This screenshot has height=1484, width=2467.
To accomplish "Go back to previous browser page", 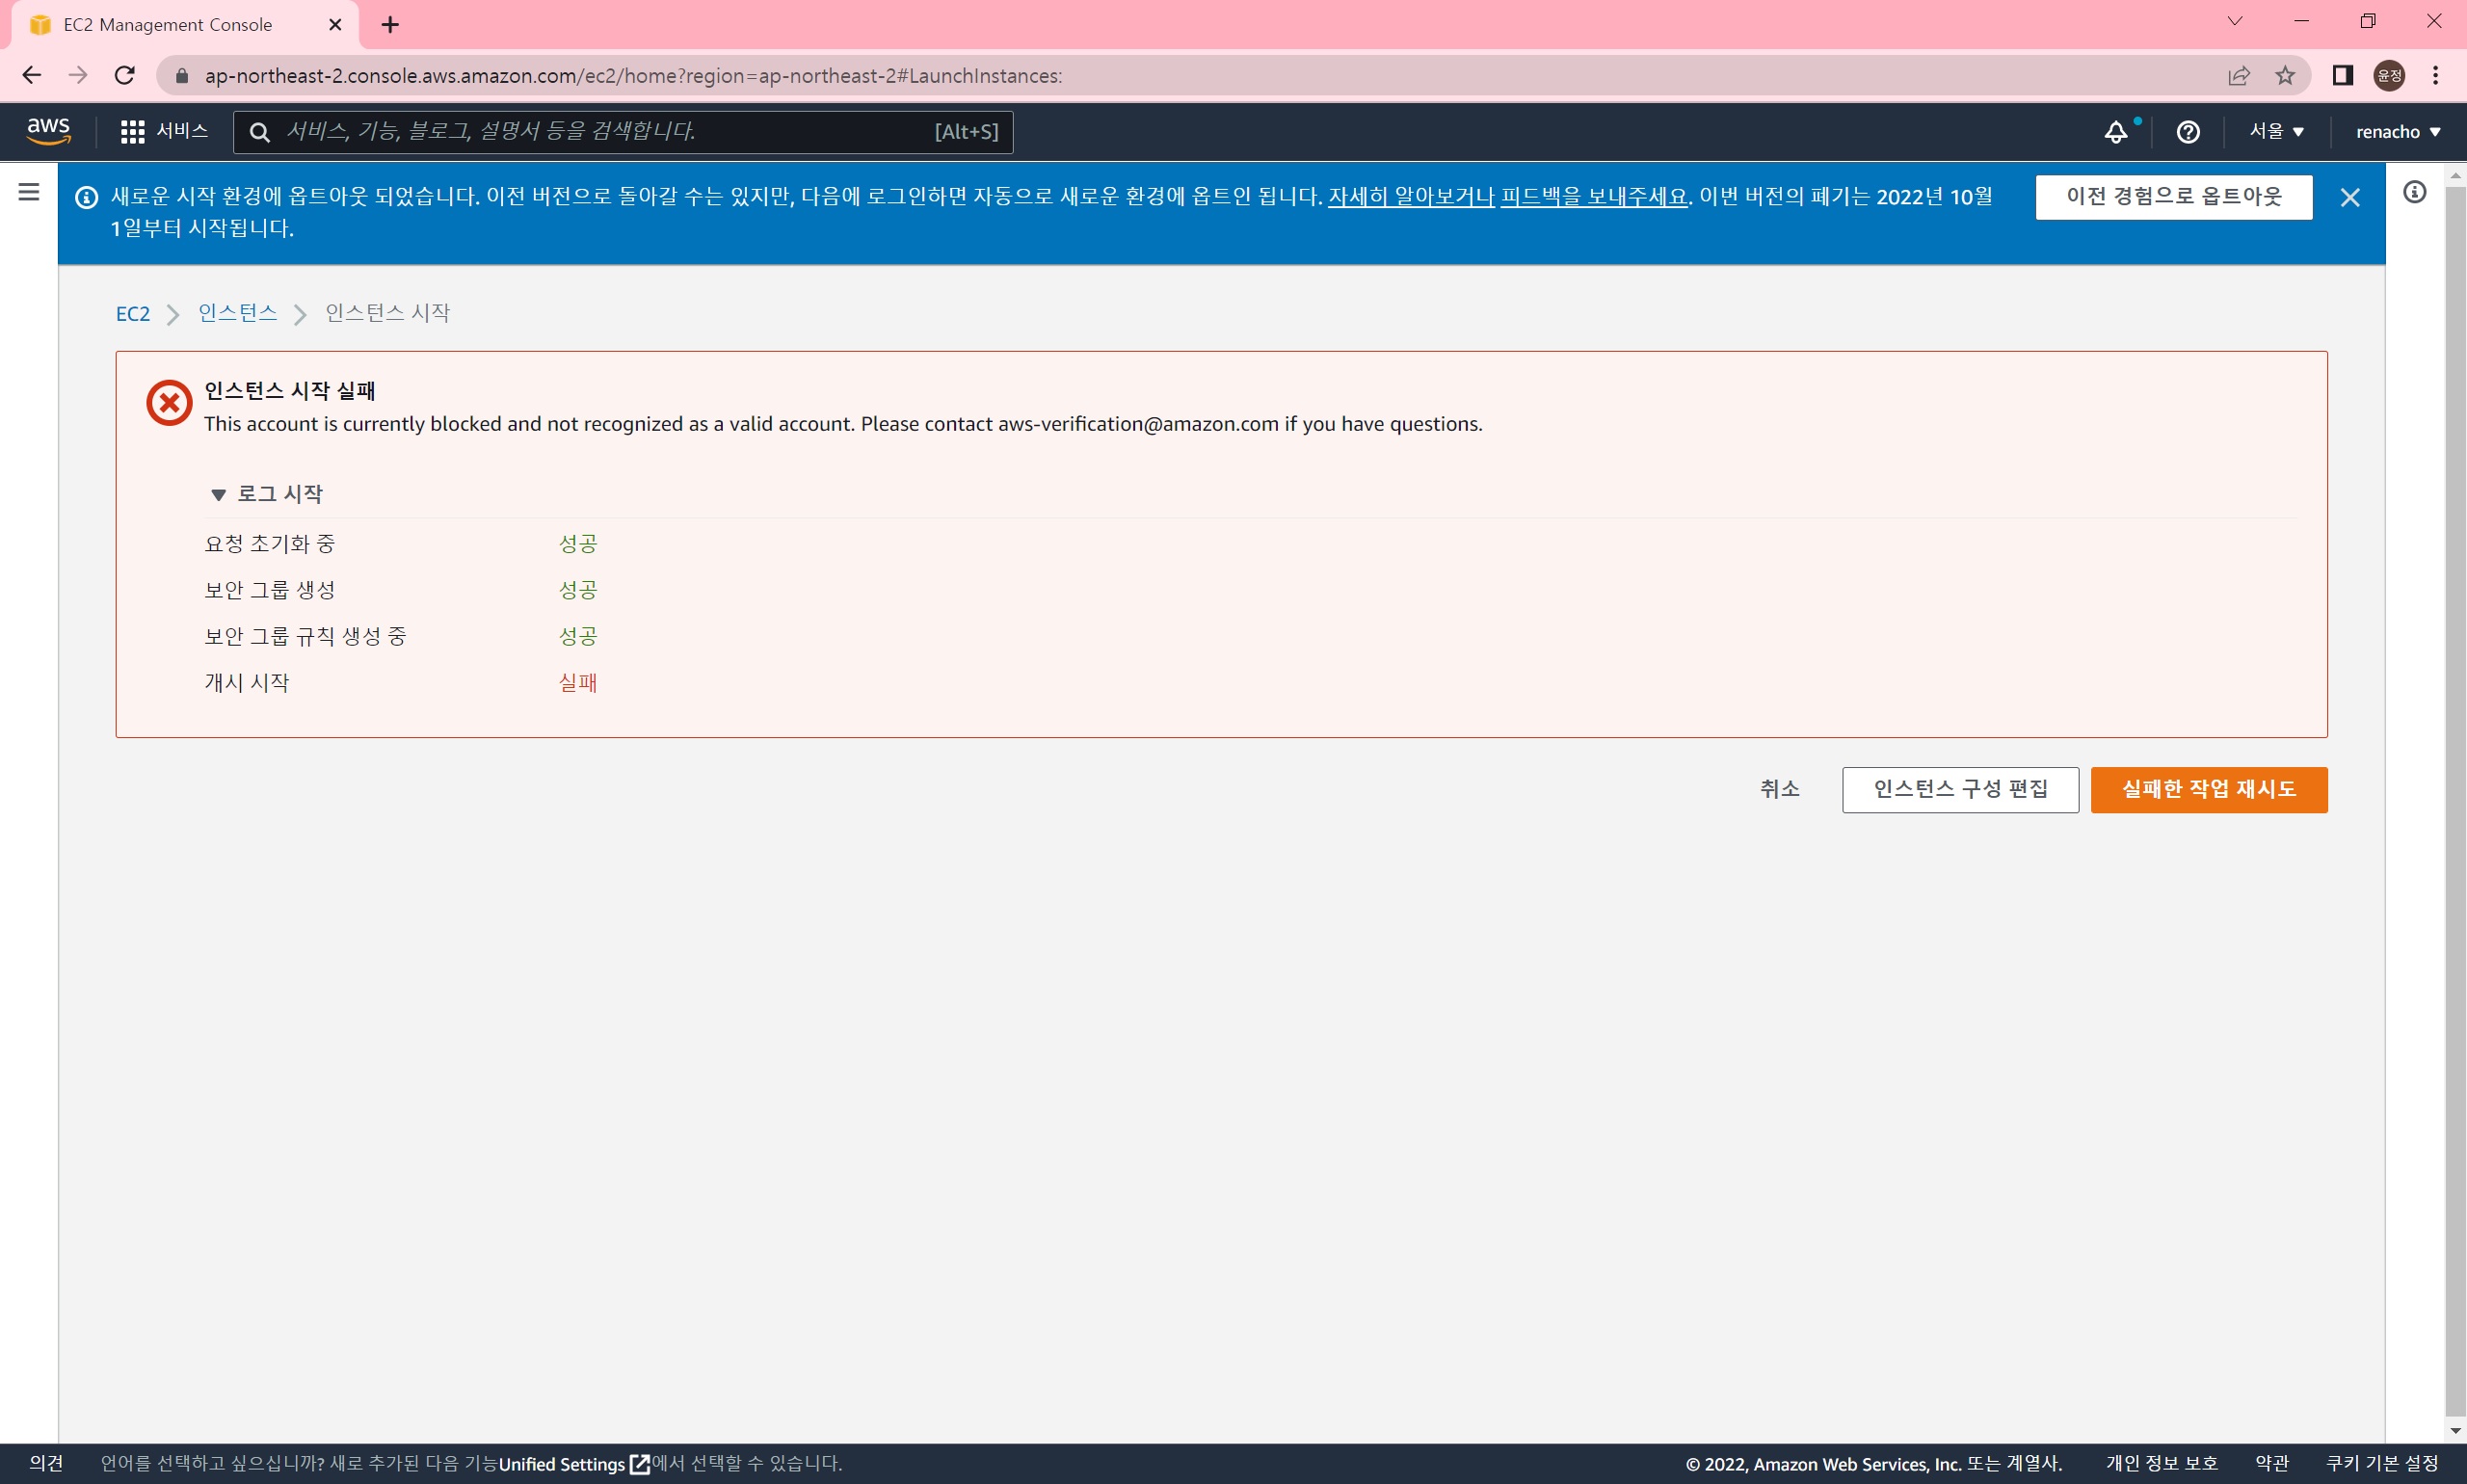I will [32, 75].
